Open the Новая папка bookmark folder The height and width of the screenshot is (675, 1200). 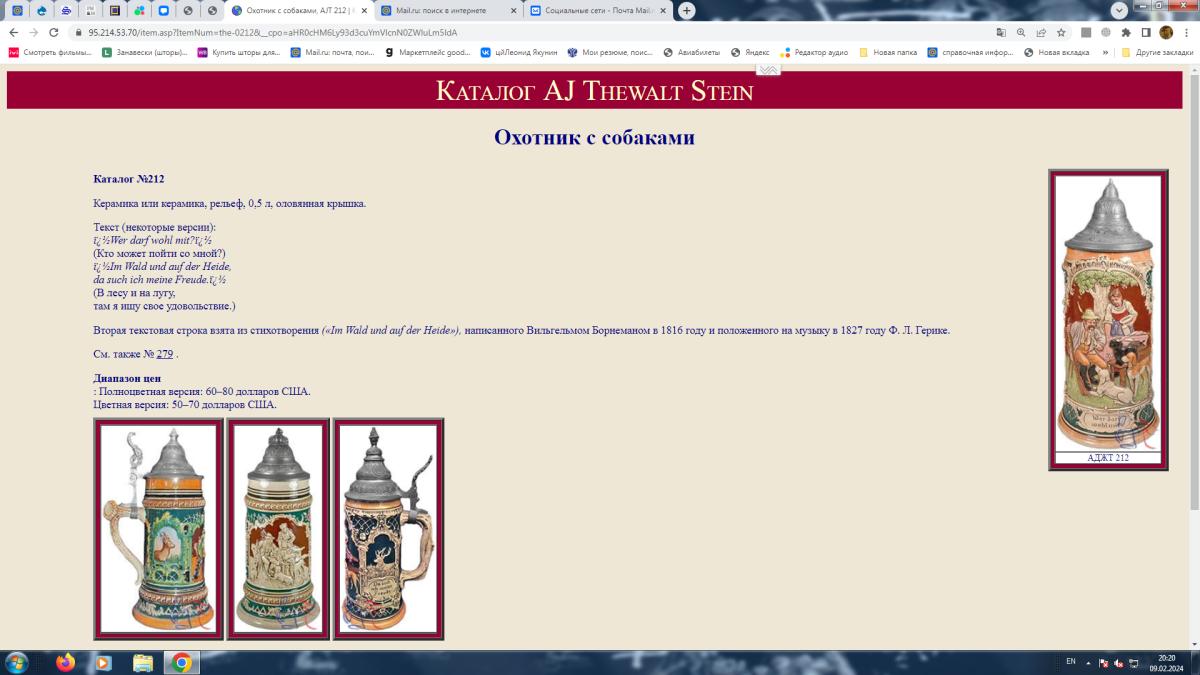pos(886,52)
